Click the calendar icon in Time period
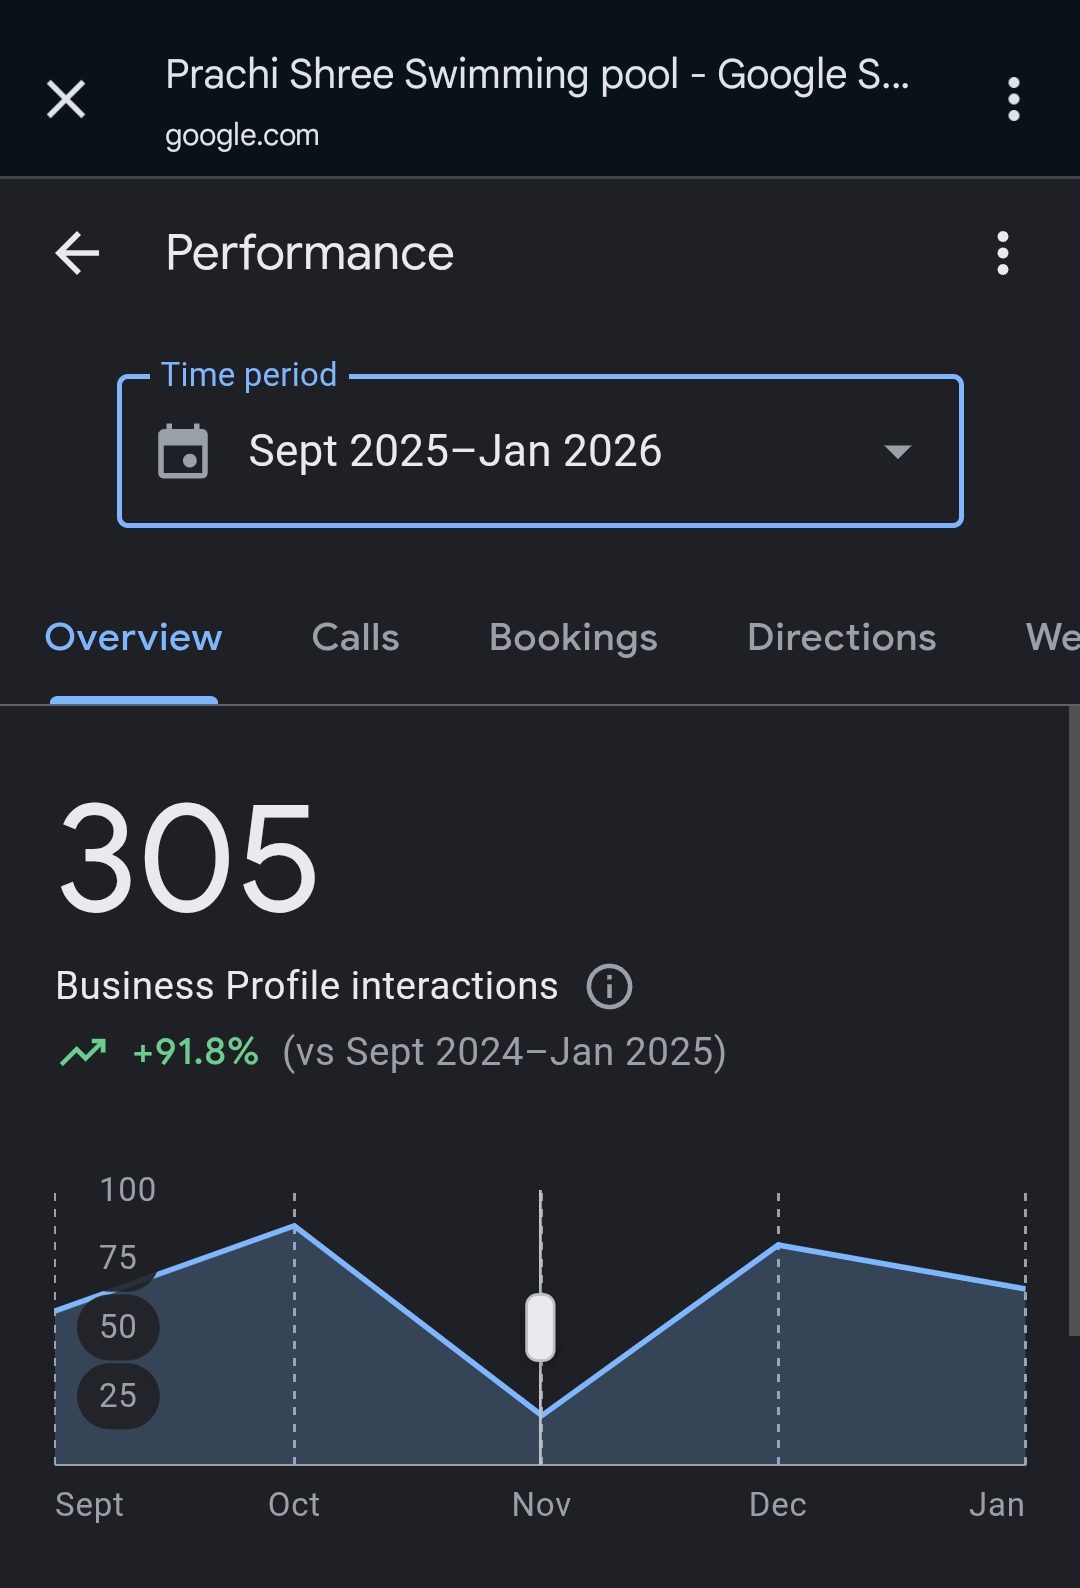The image size is (1080, 1588). click(183, 452)
